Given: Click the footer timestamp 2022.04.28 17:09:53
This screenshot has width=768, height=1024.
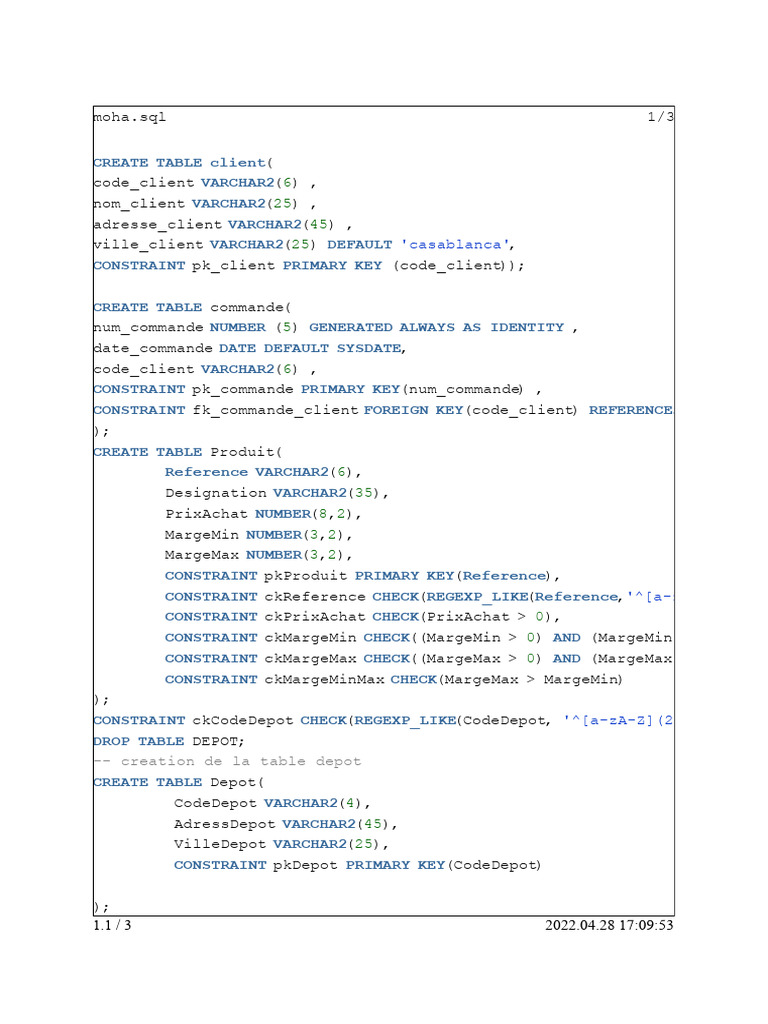Looking at the screenshot, I should click(x=609, y=925).
